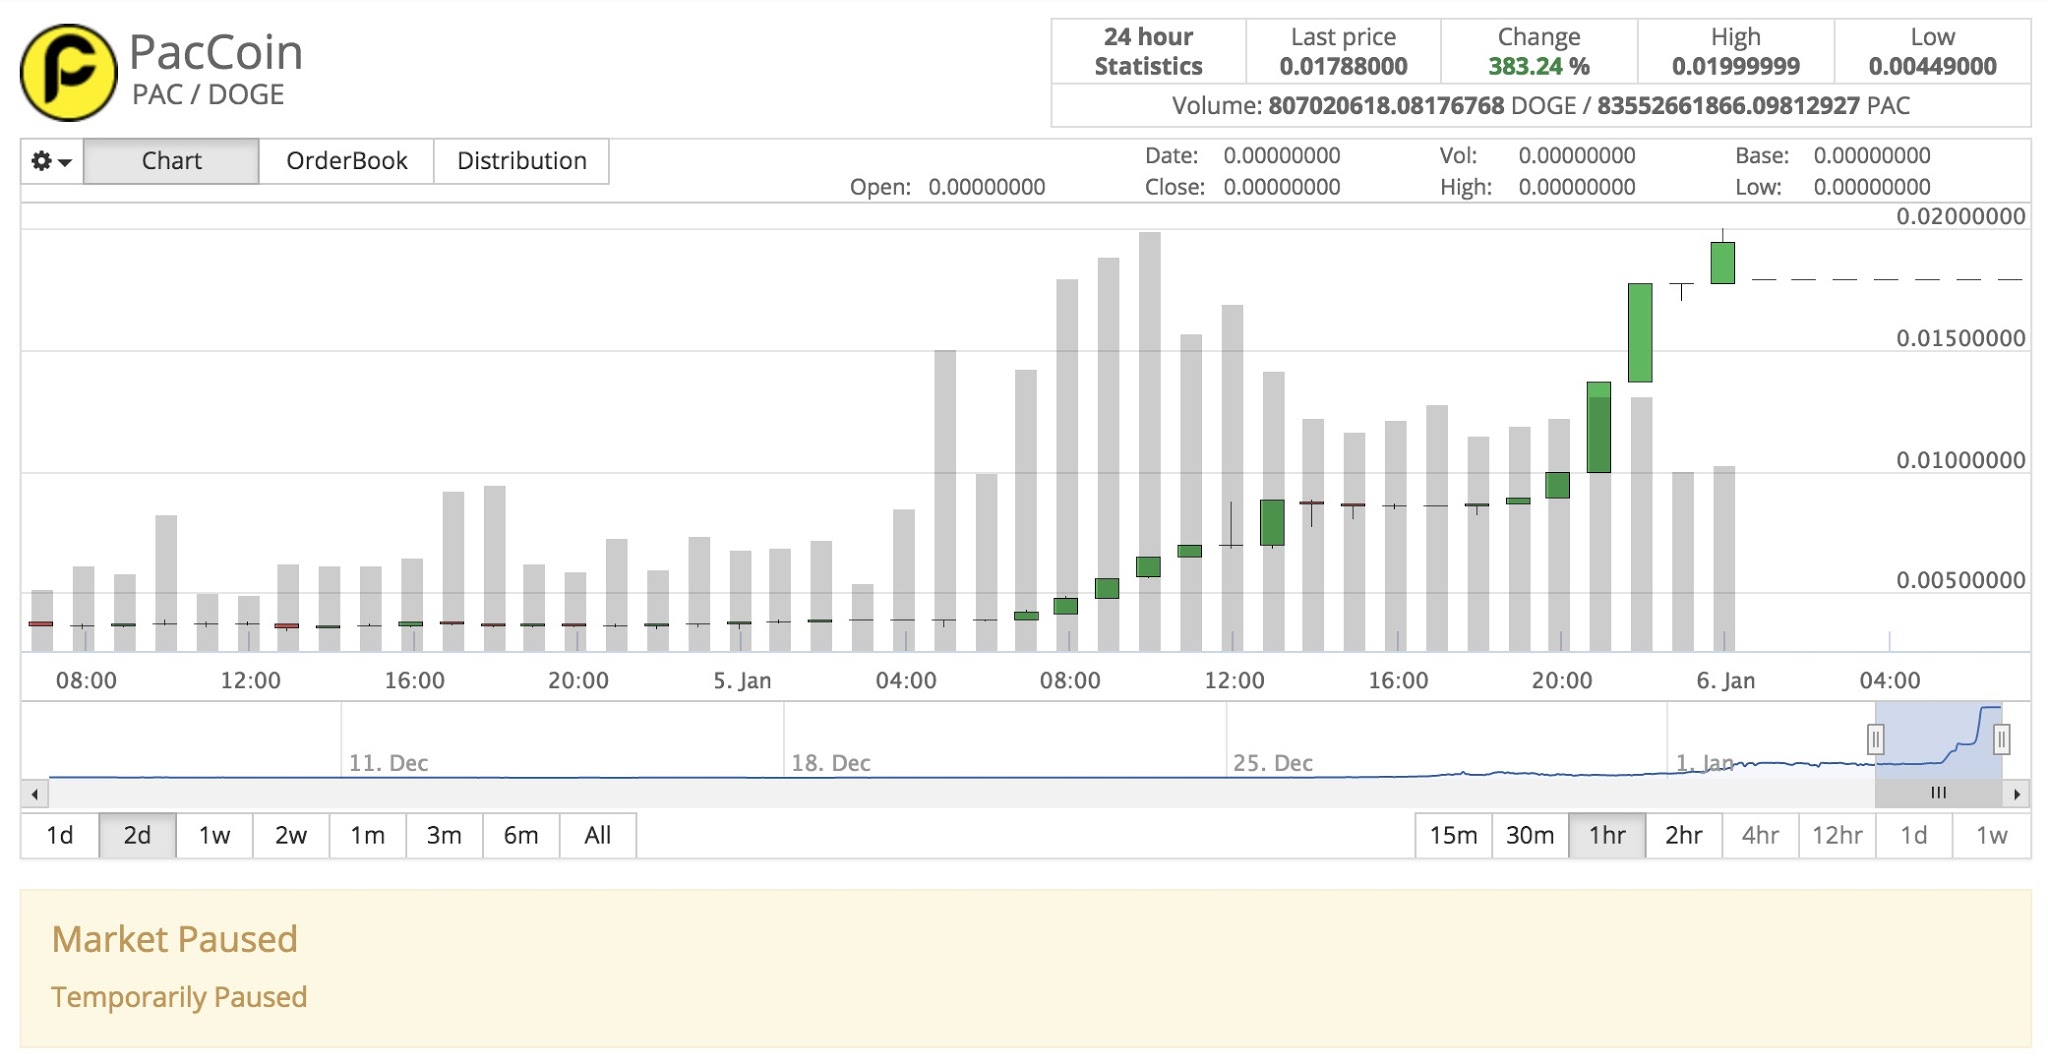
Task: Open the Distribution tab
Action: [521, 161]
